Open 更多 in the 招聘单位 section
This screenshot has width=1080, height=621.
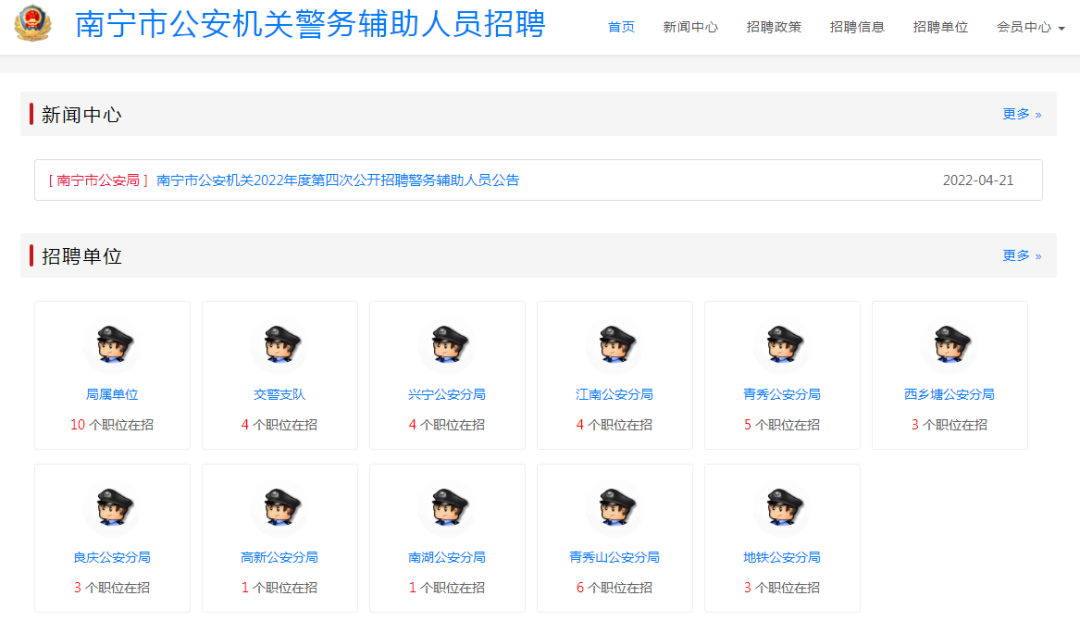click(x=1021, y=256)
